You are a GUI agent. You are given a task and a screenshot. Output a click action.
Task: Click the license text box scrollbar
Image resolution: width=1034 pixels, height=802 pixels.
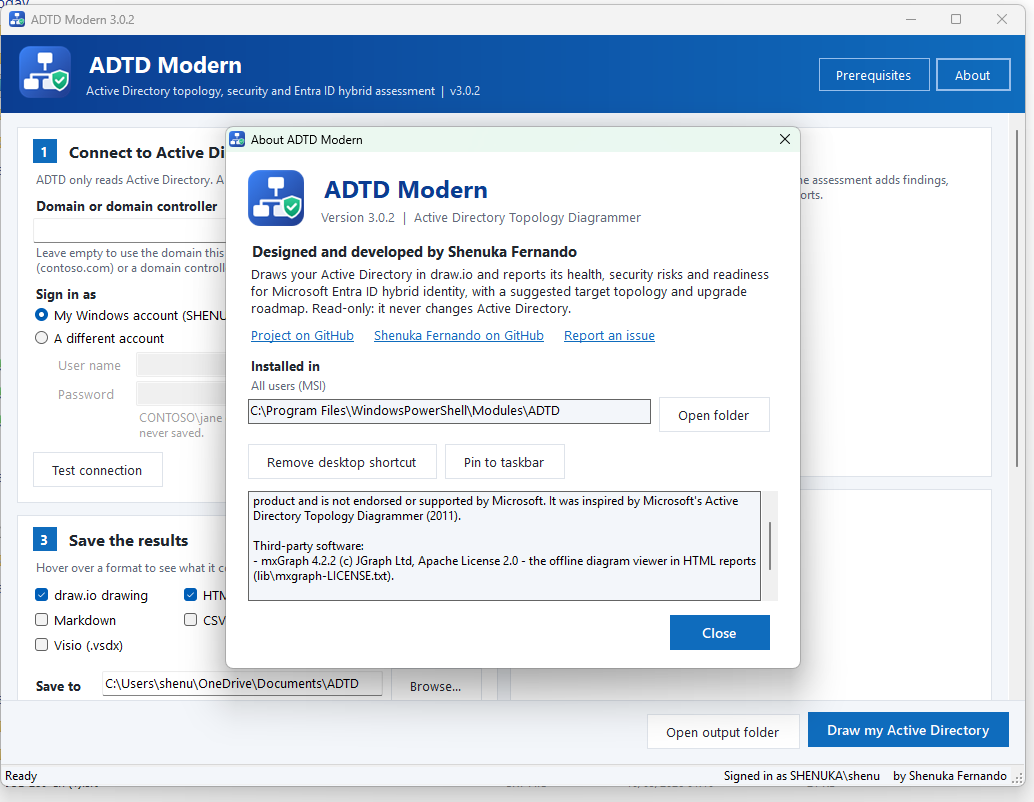point(770,546)
